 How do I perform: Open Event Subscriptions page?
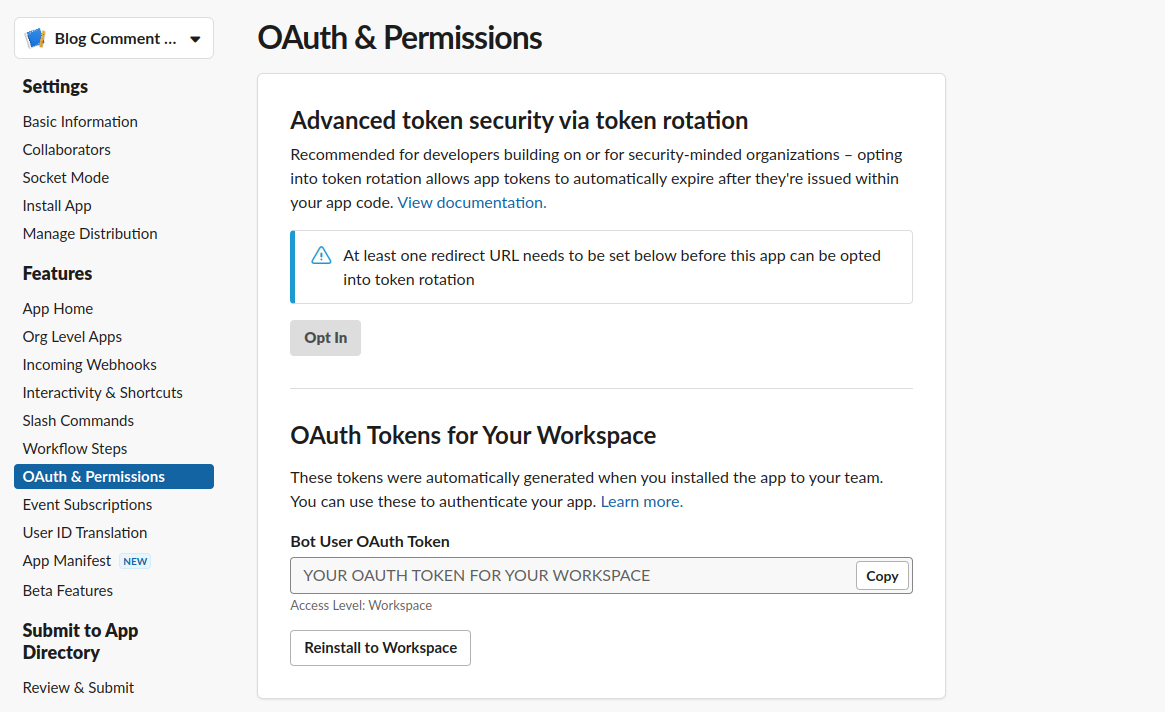[88, 505]
